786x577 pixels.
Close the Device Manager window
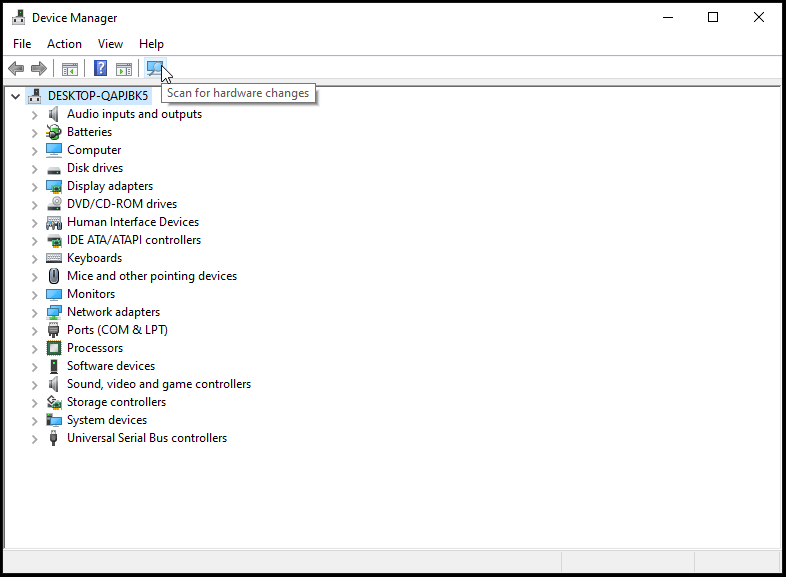point(758,18)
